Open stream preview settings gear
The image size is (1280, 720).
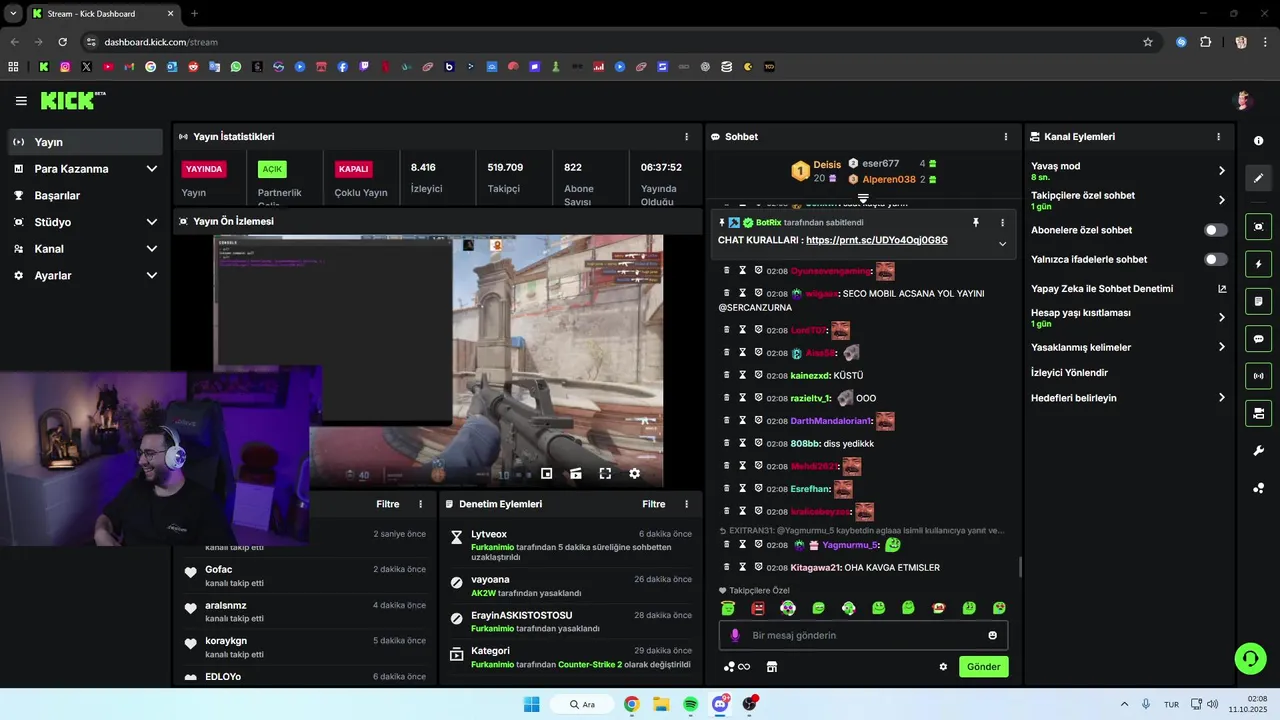point(634,474)
